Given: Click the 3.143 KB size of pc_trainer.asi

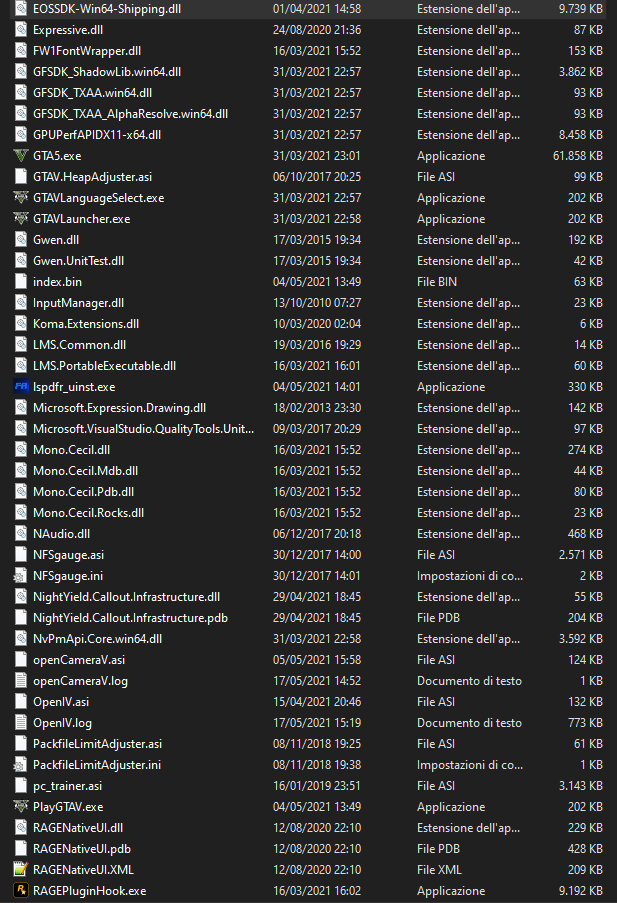Looking at the screenshot, I should click(x=581, y=786).
